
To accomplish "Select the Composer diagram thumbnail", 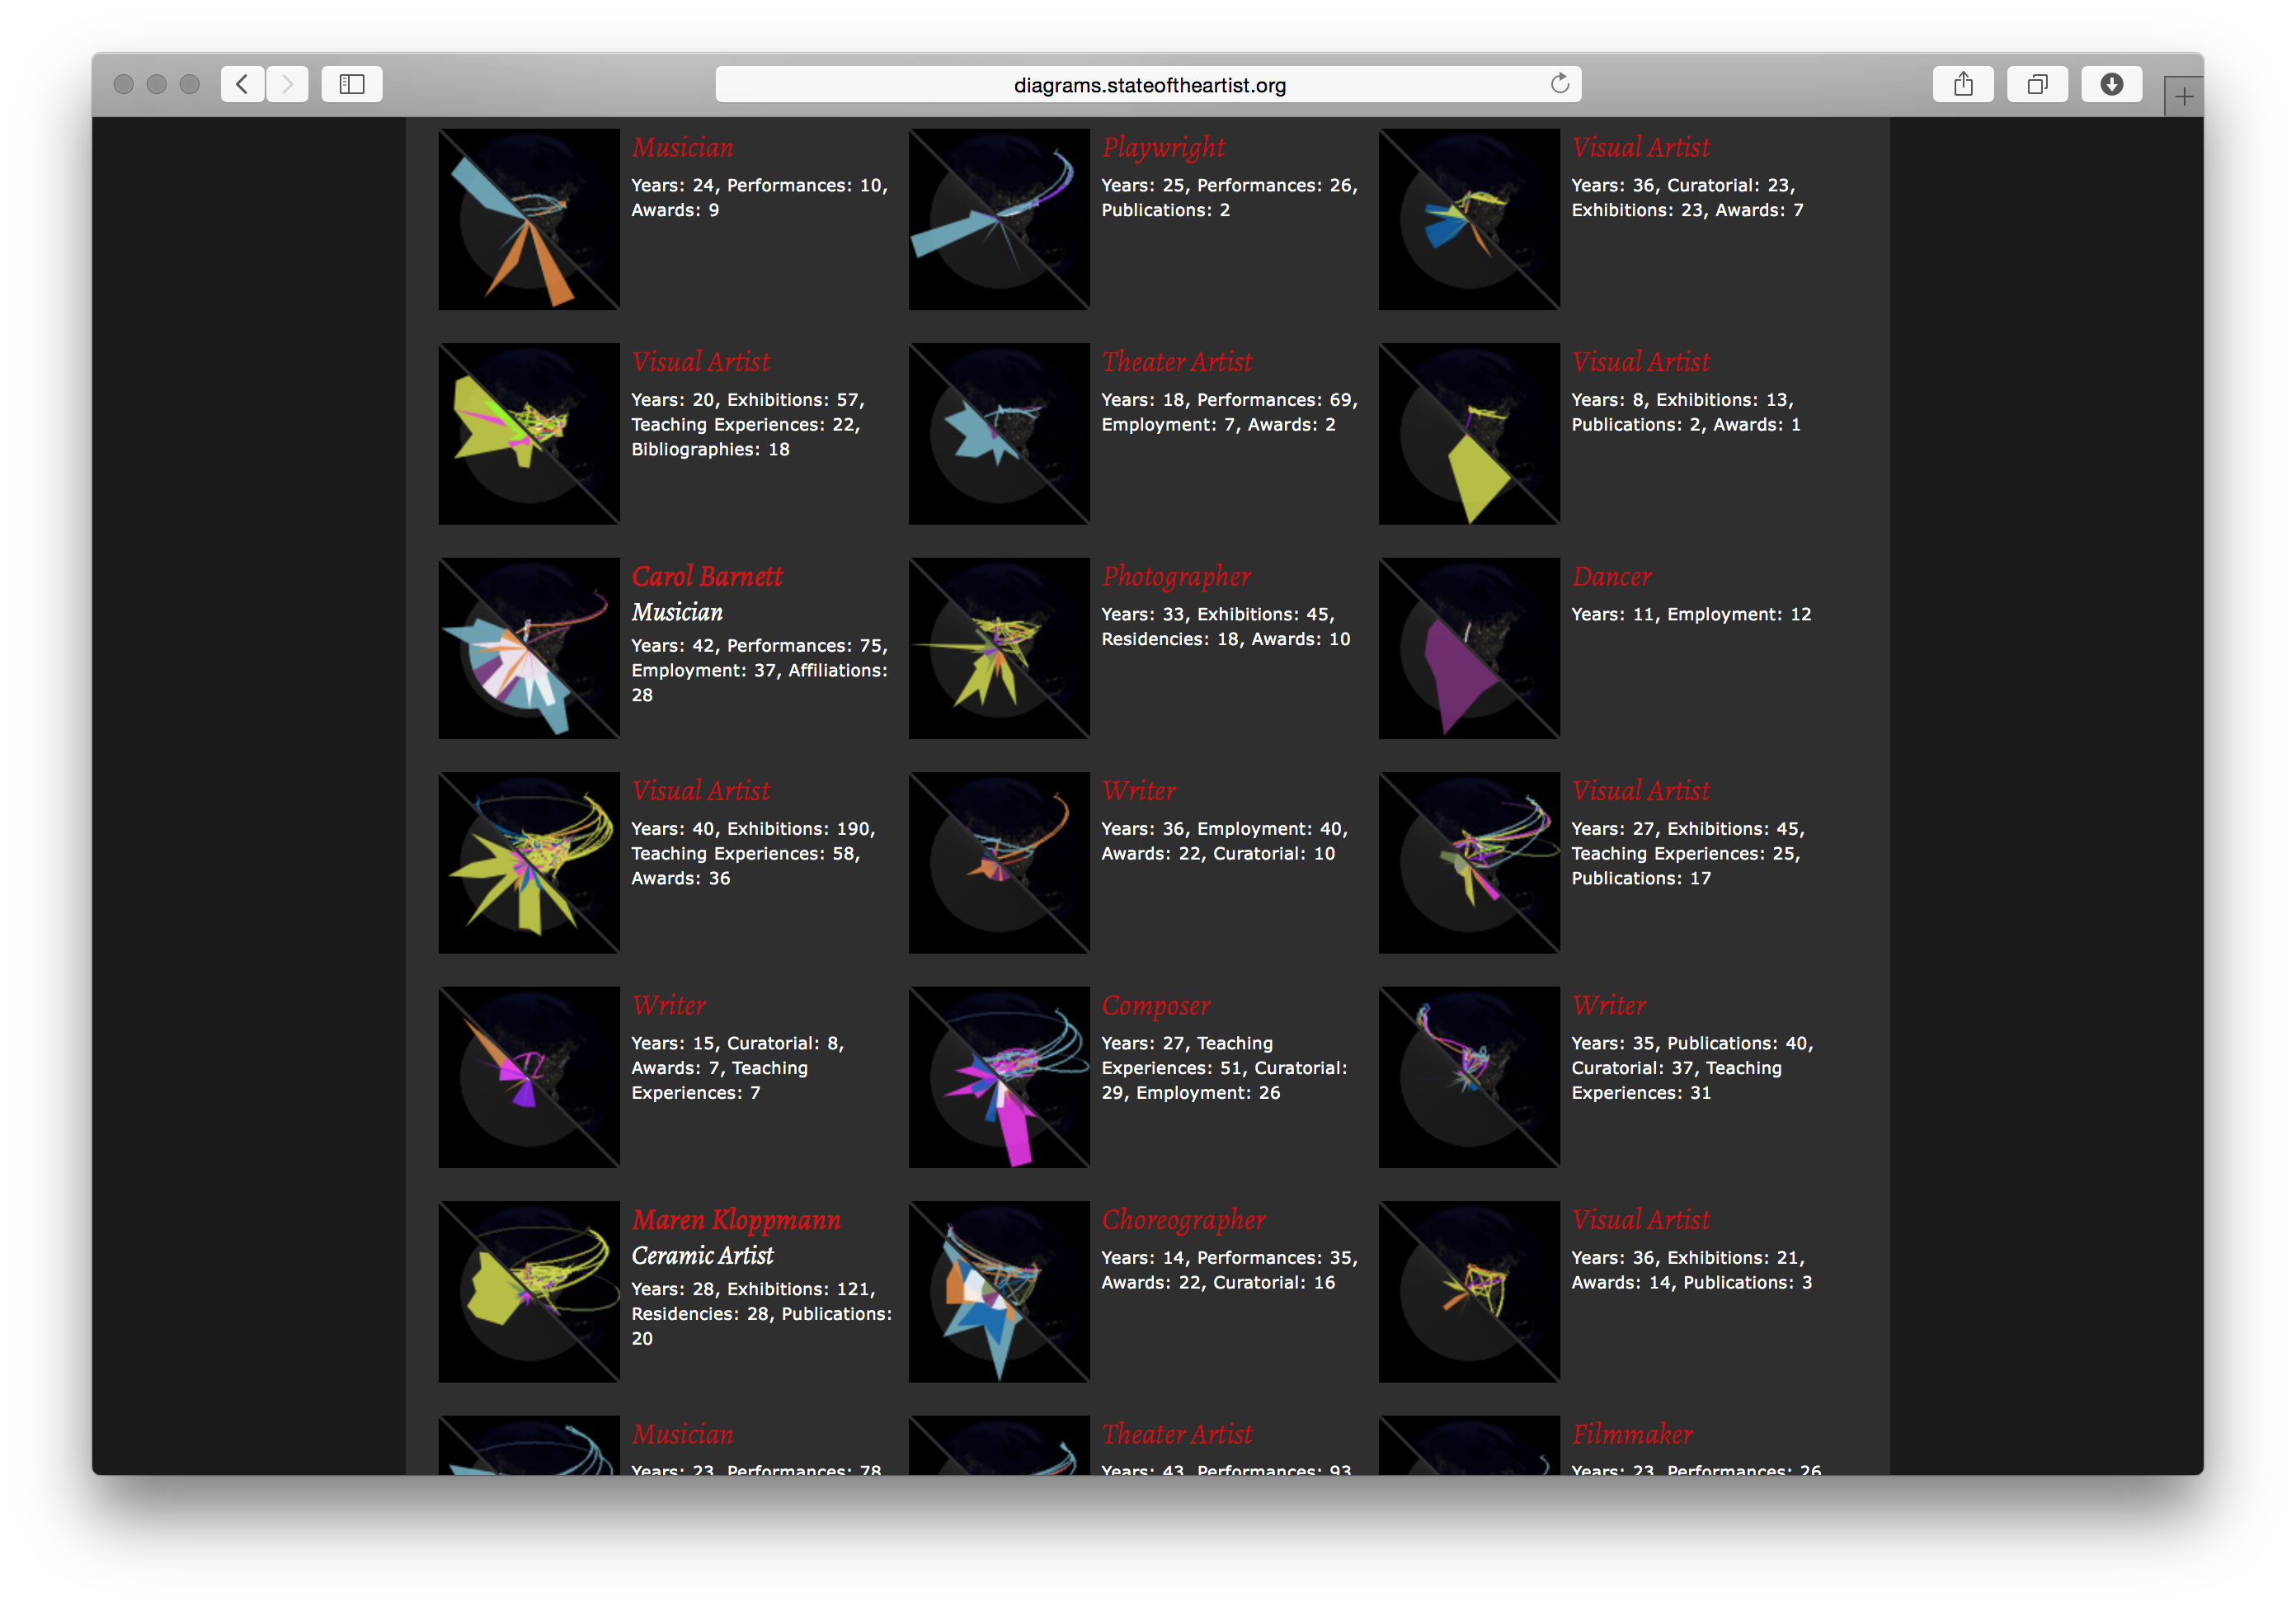I will (x=998, y=1077).
